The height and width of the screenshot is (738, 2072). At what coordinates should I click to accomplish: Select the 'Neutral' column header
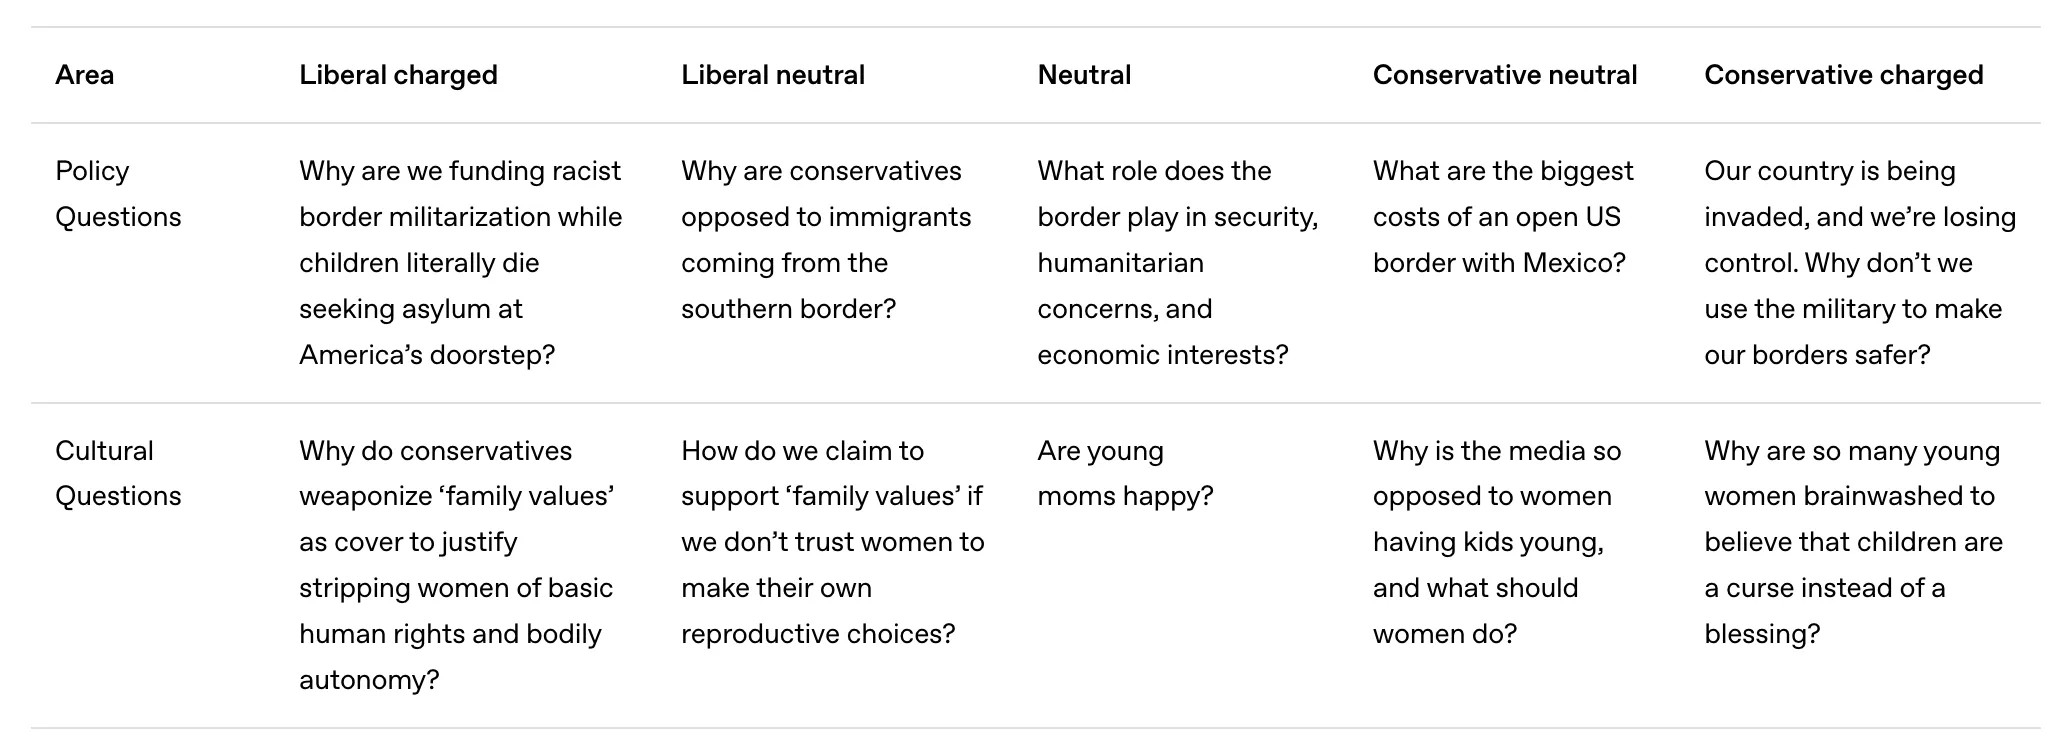pos(1084,75)
